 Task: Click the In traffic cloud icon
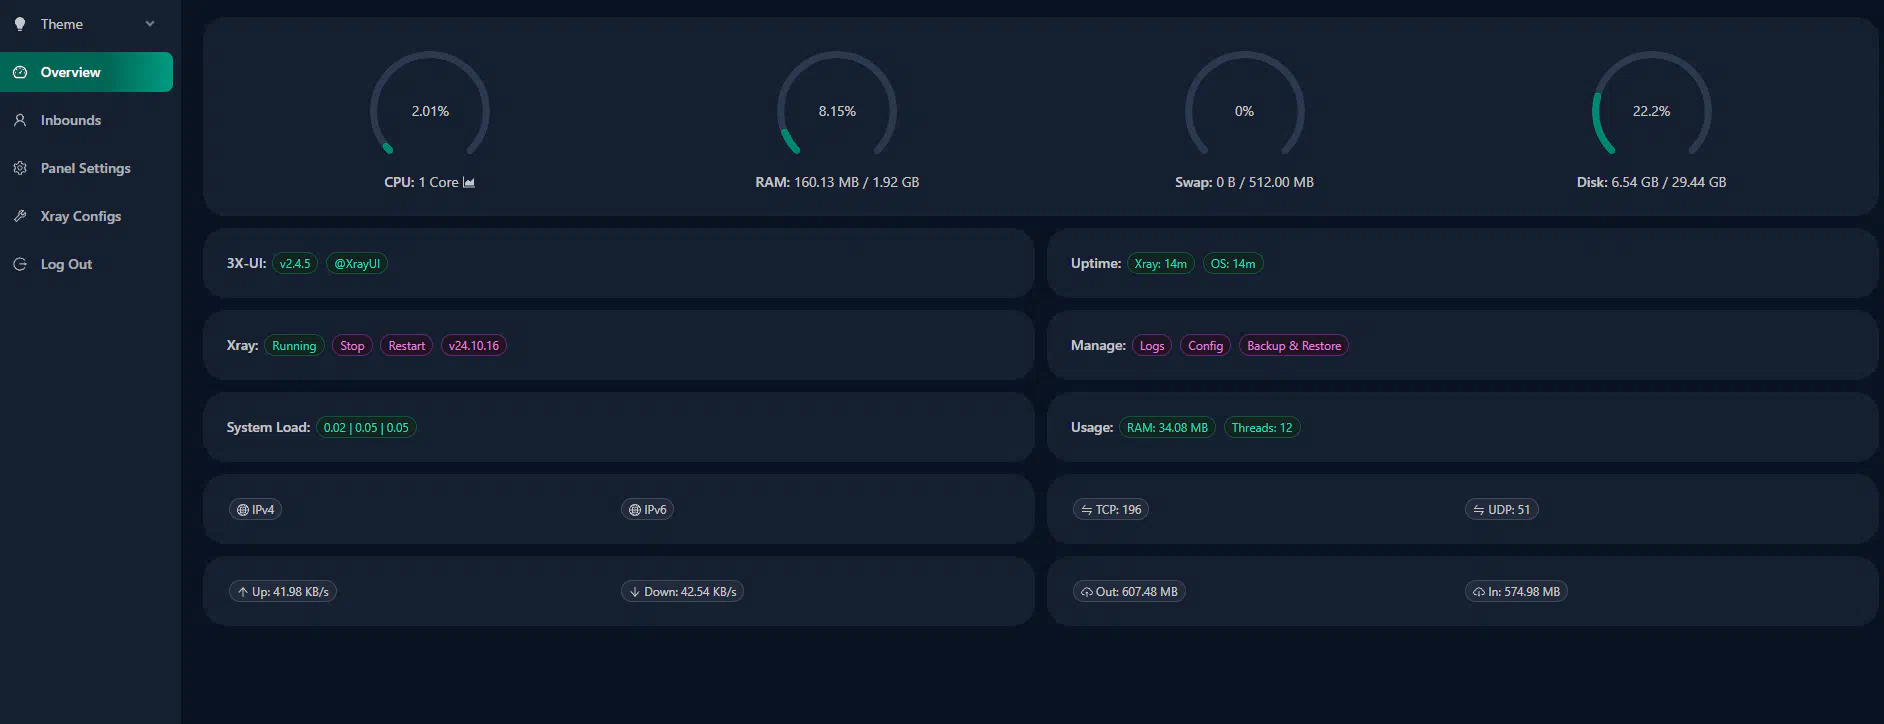(1479, 592)
